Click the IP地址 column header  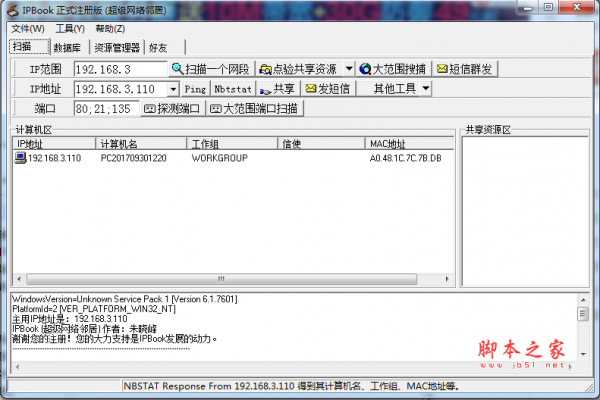coord(54,144)
